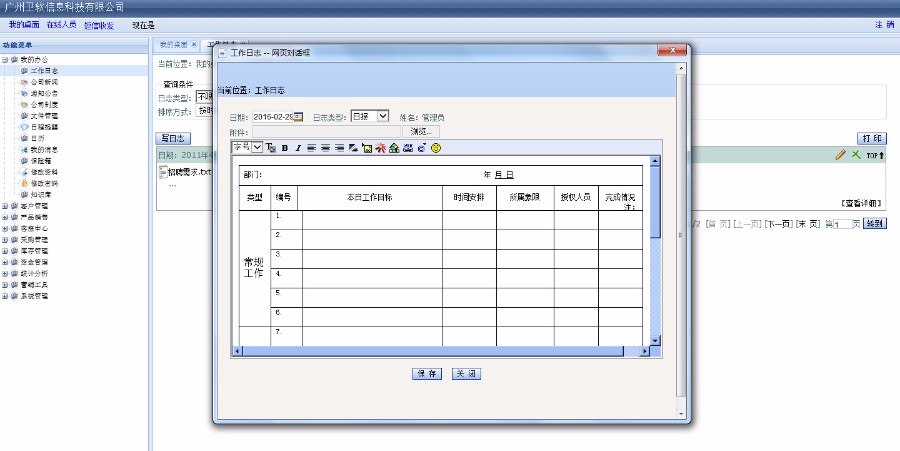Click the 下一页 next page link
This screenshot has height=451, width=900.
(779, 224)
